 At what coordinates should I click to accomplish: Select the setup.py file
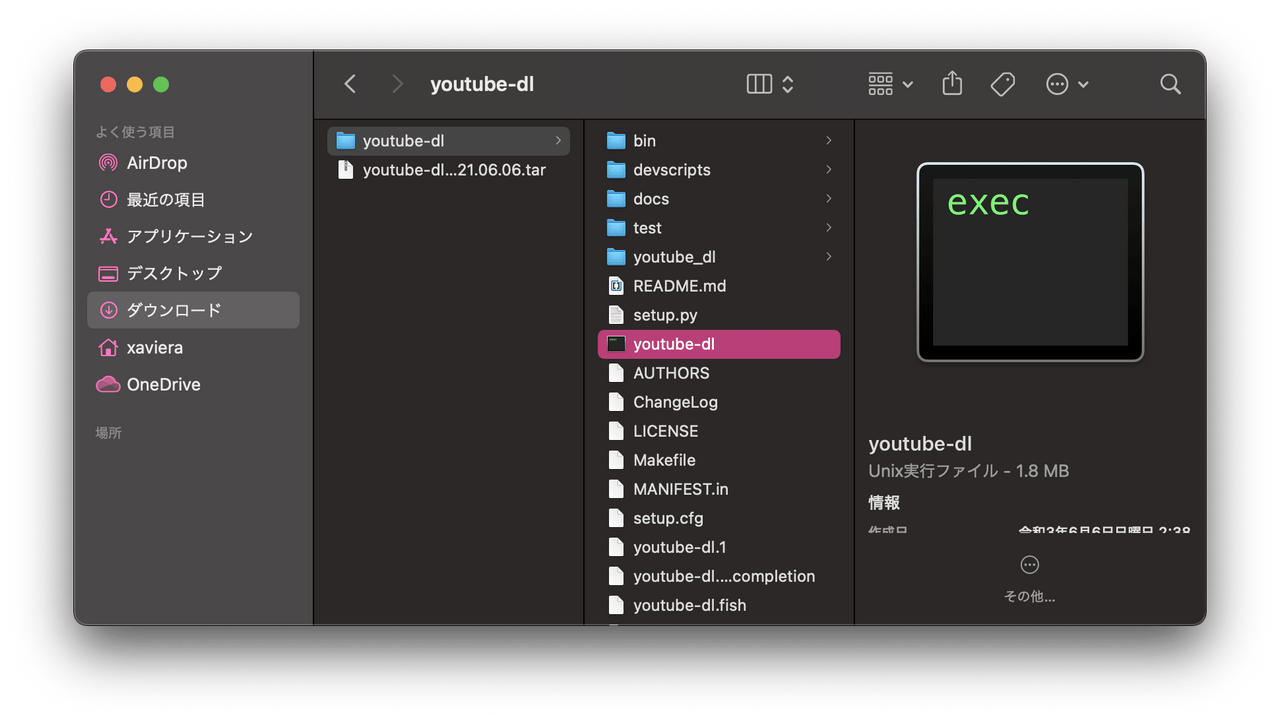(x=719, y=315)
